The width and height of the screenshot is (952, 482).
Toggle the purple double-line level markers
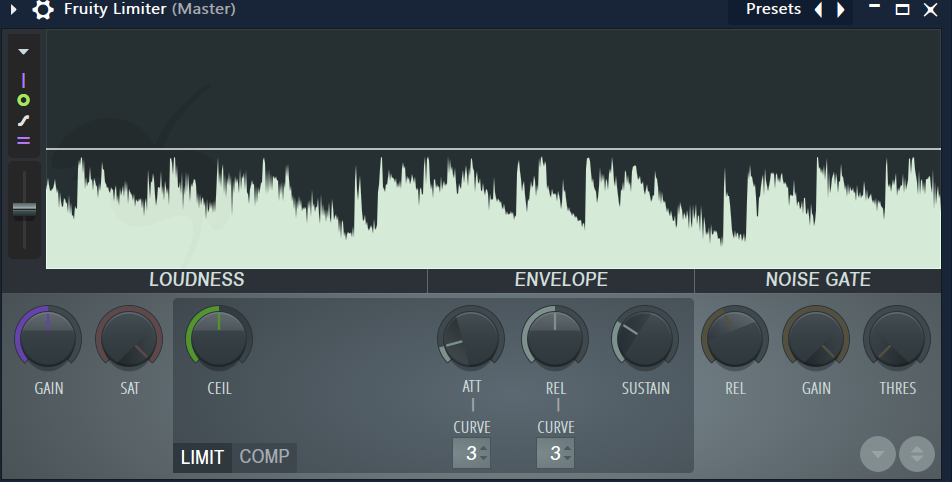click(x=24, y=140)
